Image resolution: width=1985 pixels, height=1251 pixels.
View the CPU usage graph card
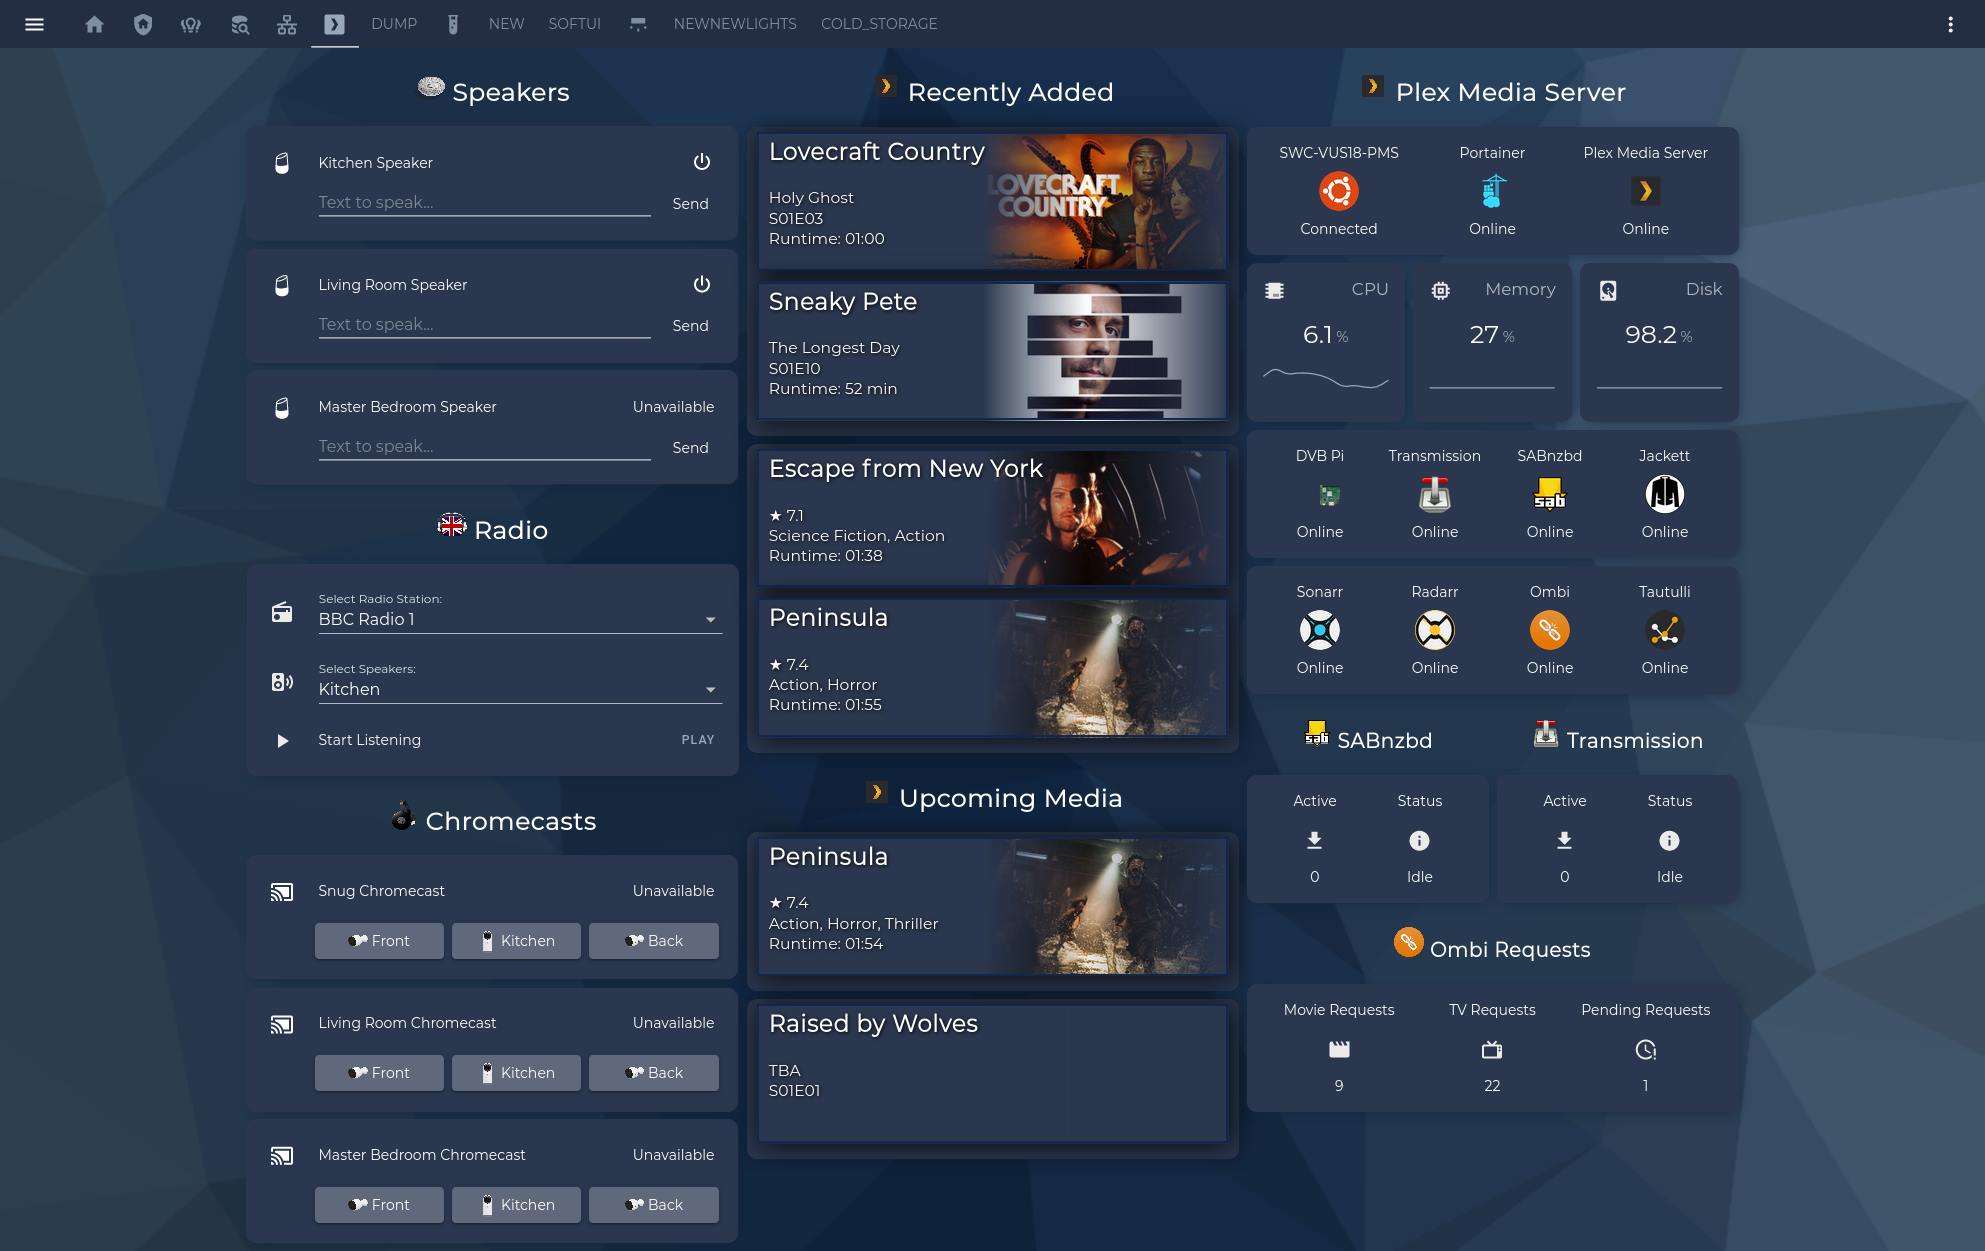[1325, 342]
